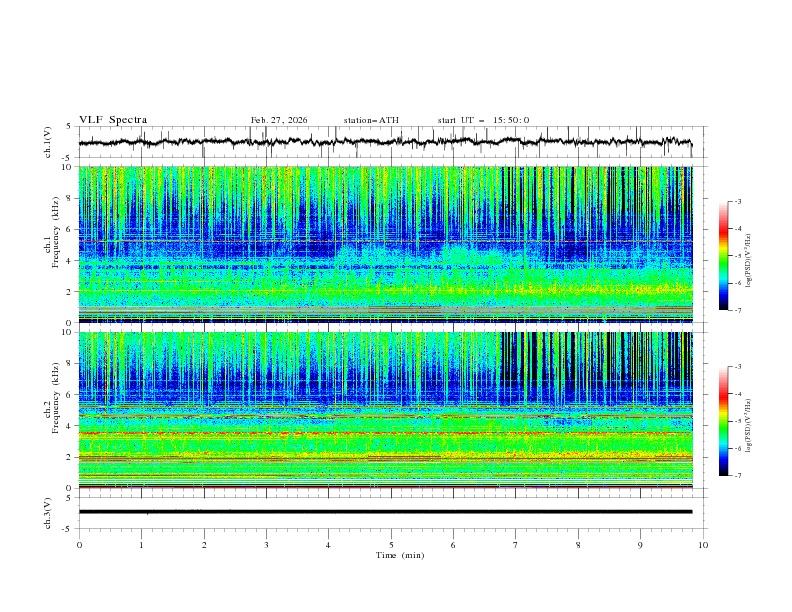Viewport: 792px width, 612px height.
Task: Select the ch.2 colorbar "log(PSD)(V²/Hz)" label
Action: click(x=749, y=425)
